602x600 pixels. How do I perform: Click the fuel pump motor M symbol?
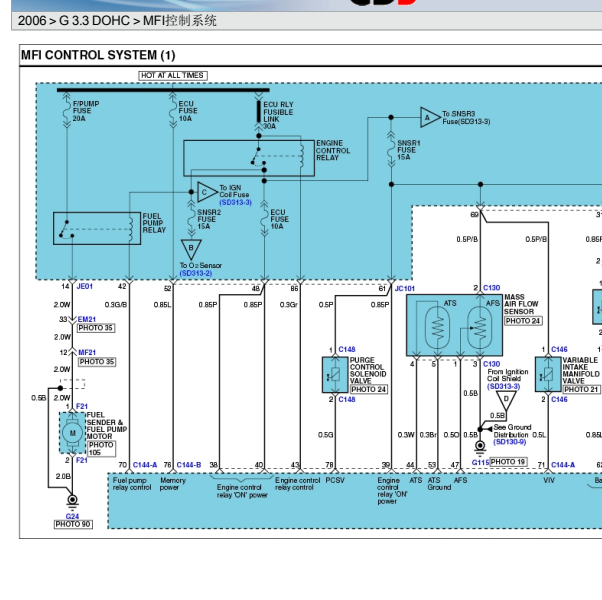[73, 433]
